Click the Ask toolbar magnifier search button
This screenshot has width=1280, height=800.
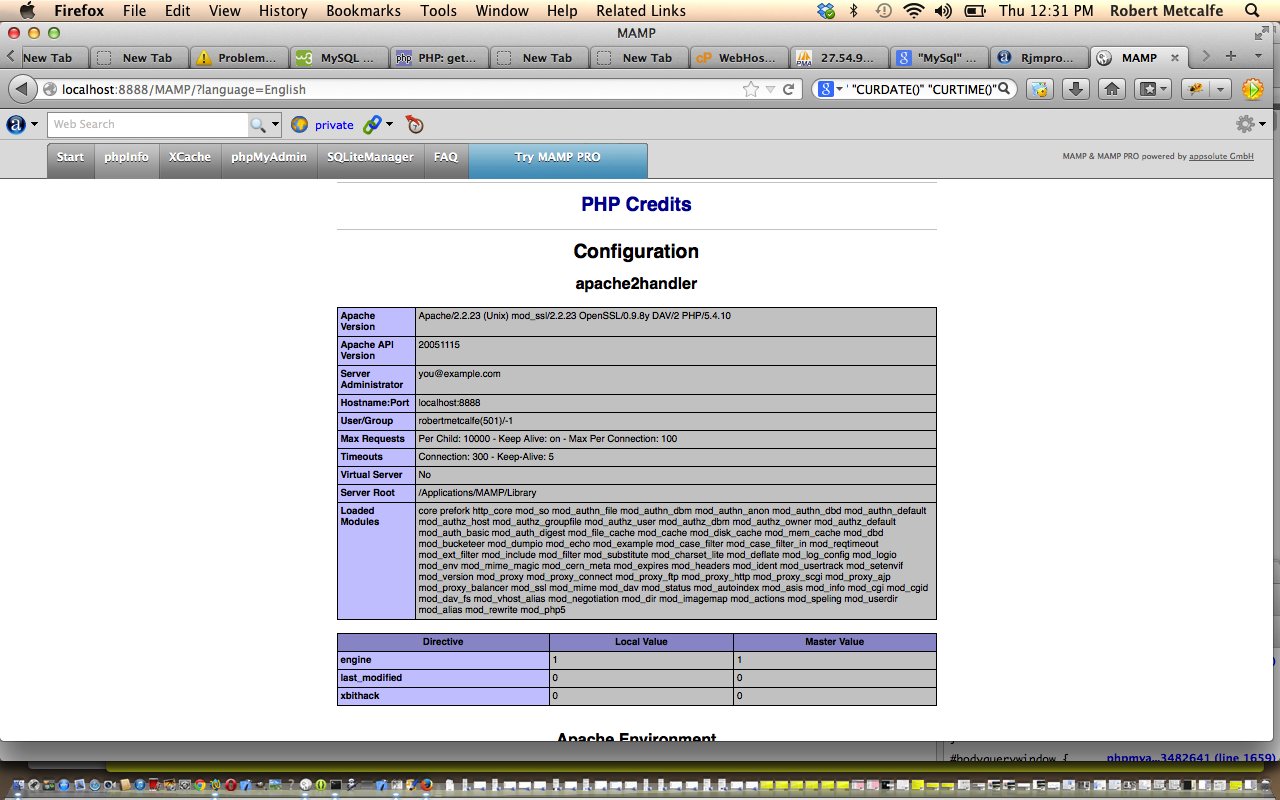click(x=259, y=125)
